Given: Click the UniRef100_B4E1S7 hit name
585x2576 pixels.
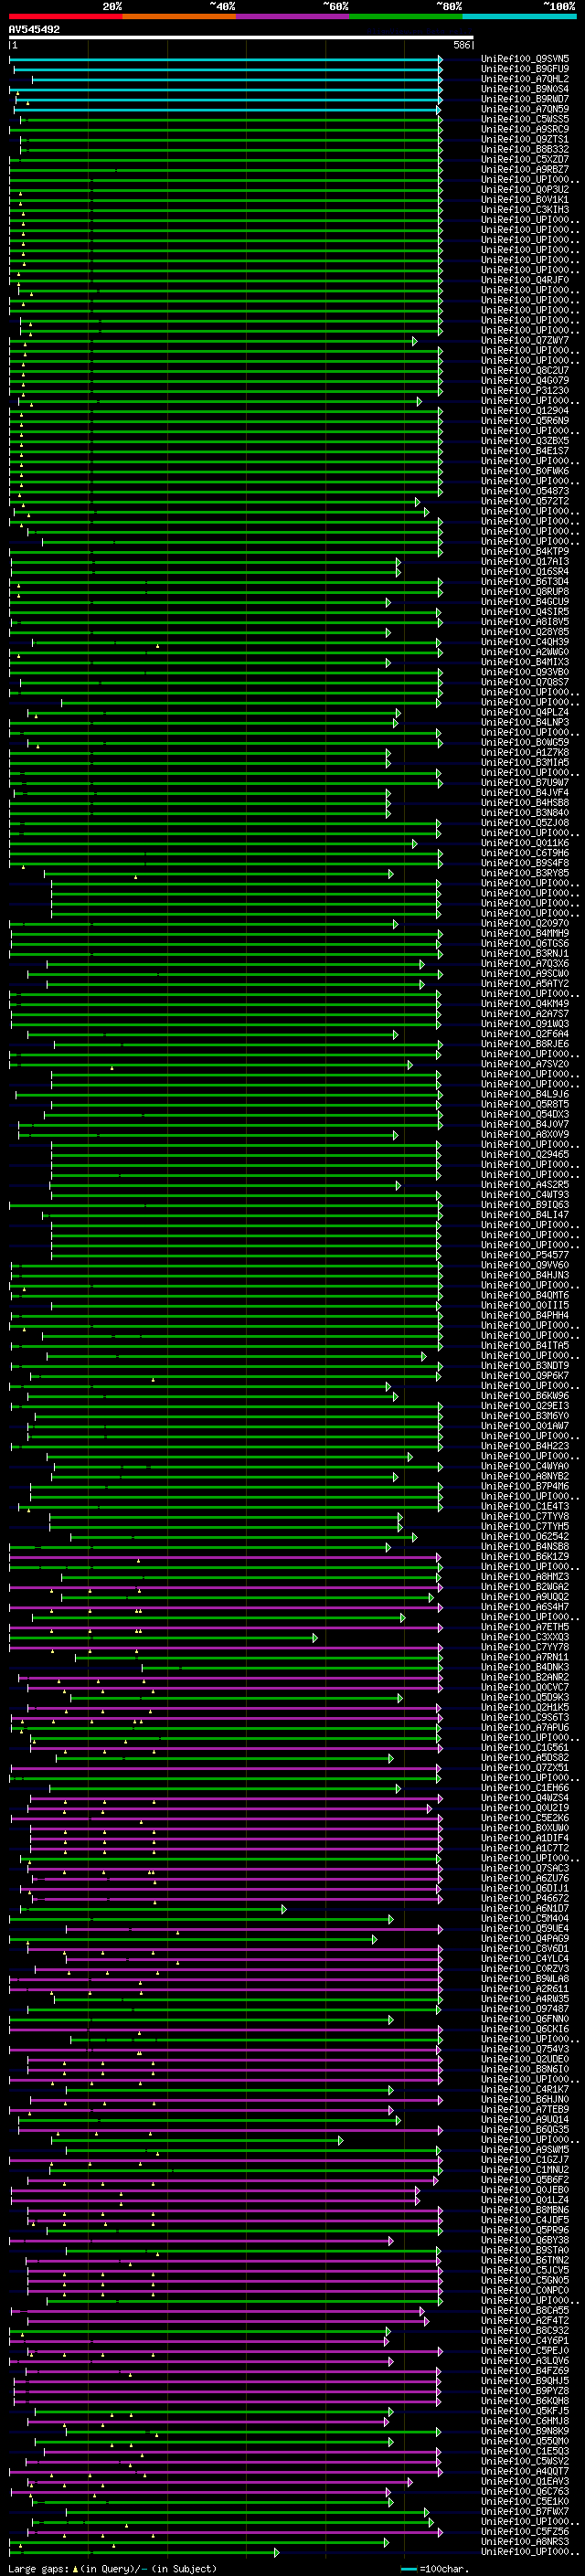Looking at the screenshot, I should pos(525,450).
